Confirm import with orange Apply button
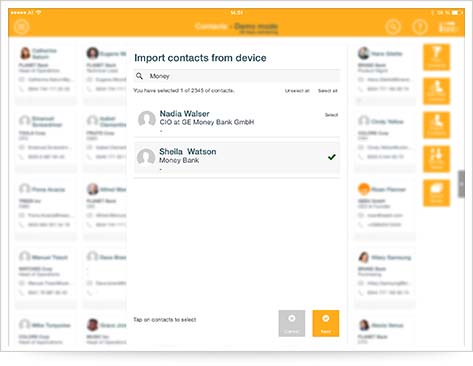This screenshot has width=473, height=366. (x=326, y=323)
